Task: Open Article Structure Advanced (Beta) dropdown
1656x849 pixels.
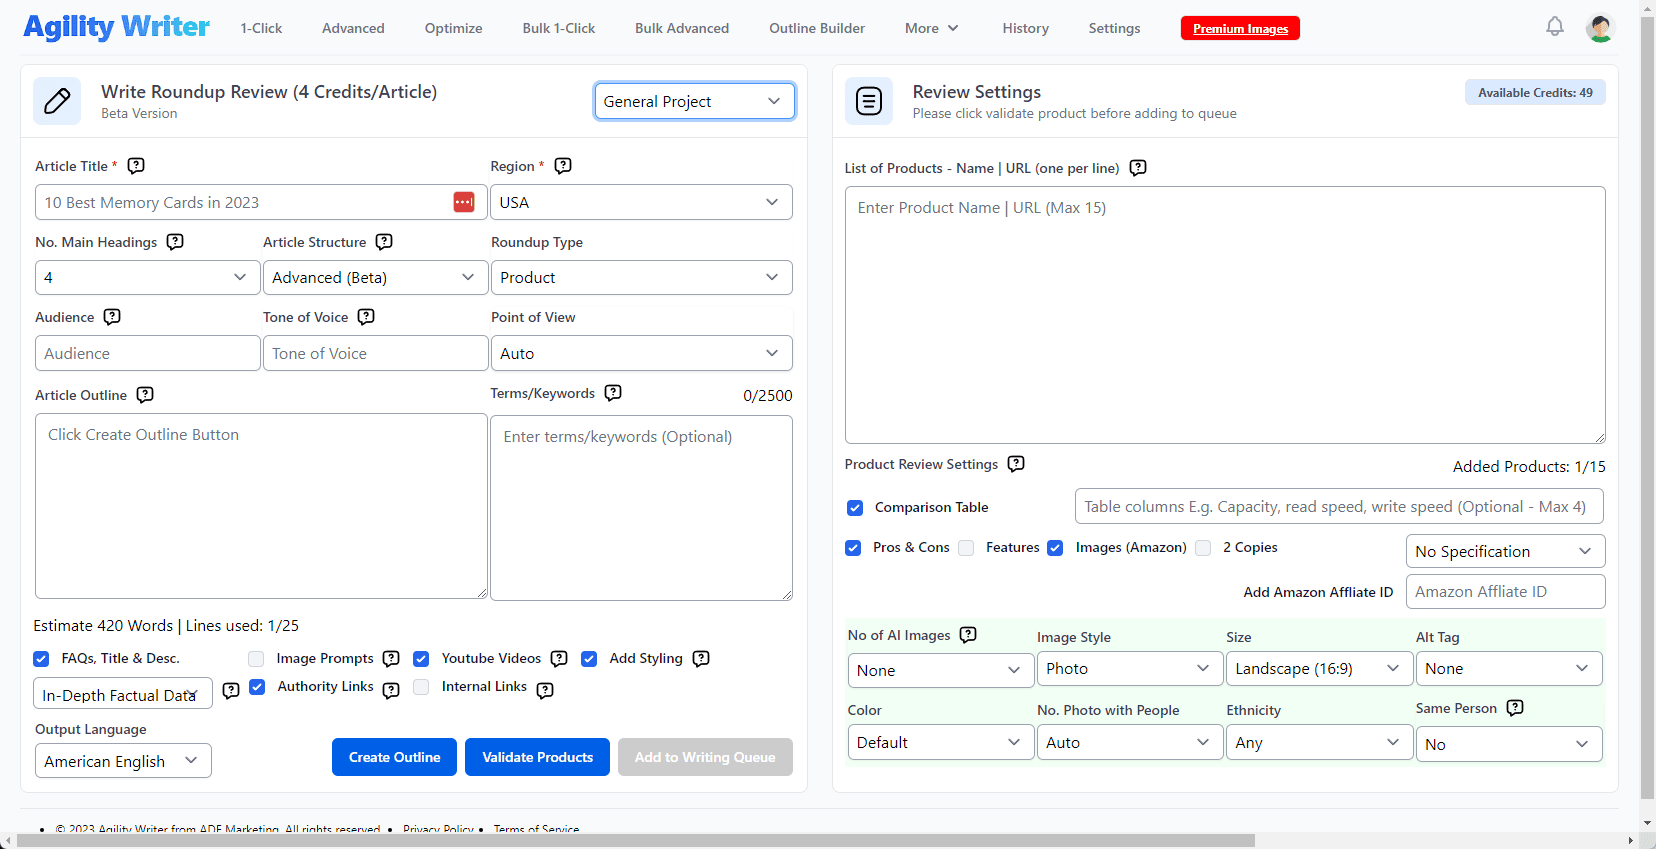Action: tap(375, 277)
